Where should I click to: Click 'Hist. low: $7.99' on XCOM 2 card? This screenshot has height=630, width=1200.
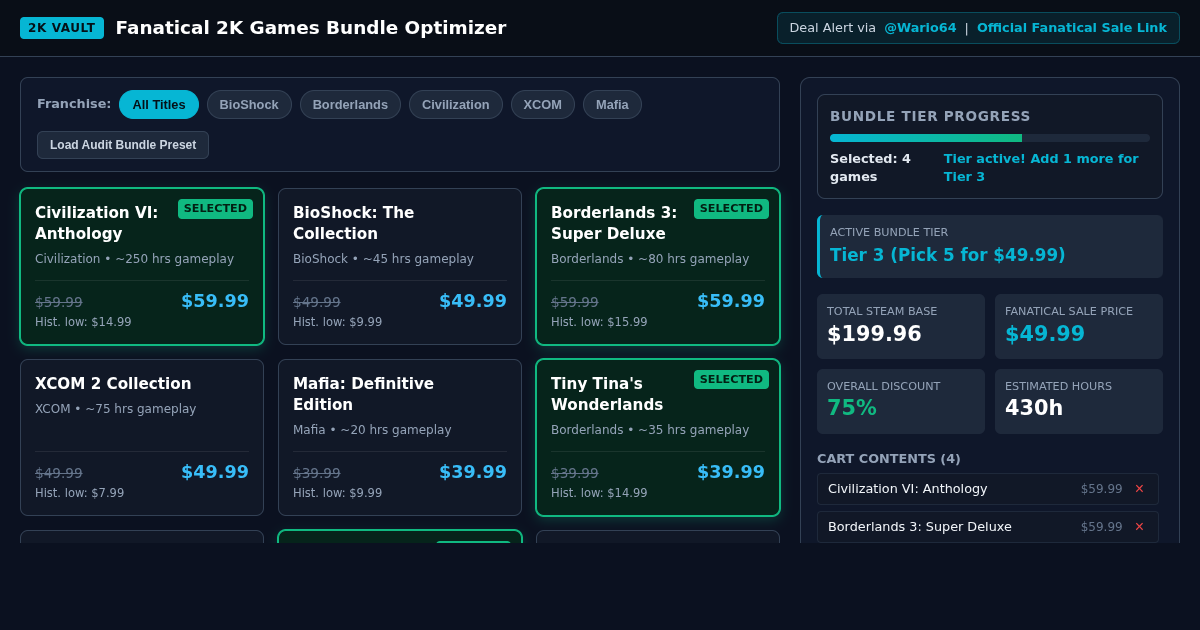[x=80, y=493]
